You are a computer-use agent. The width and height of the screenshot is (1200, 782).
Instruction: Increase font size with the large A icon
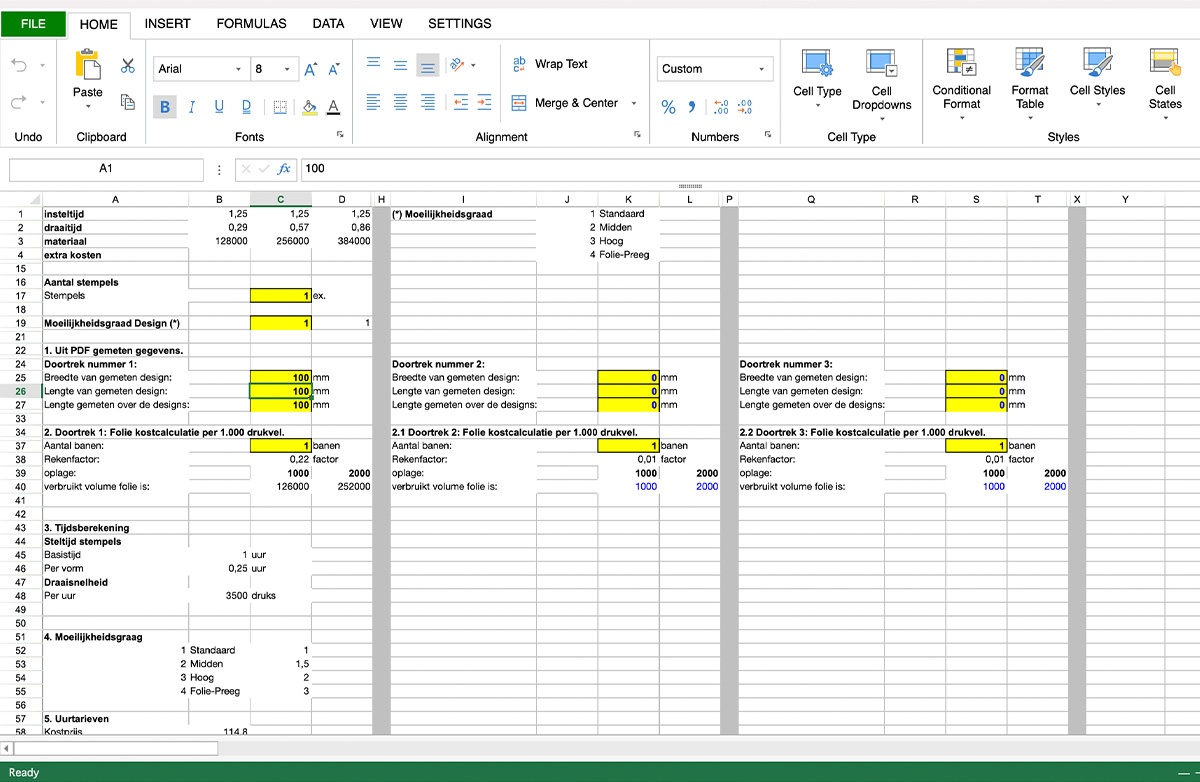click(x=311, y=69)
